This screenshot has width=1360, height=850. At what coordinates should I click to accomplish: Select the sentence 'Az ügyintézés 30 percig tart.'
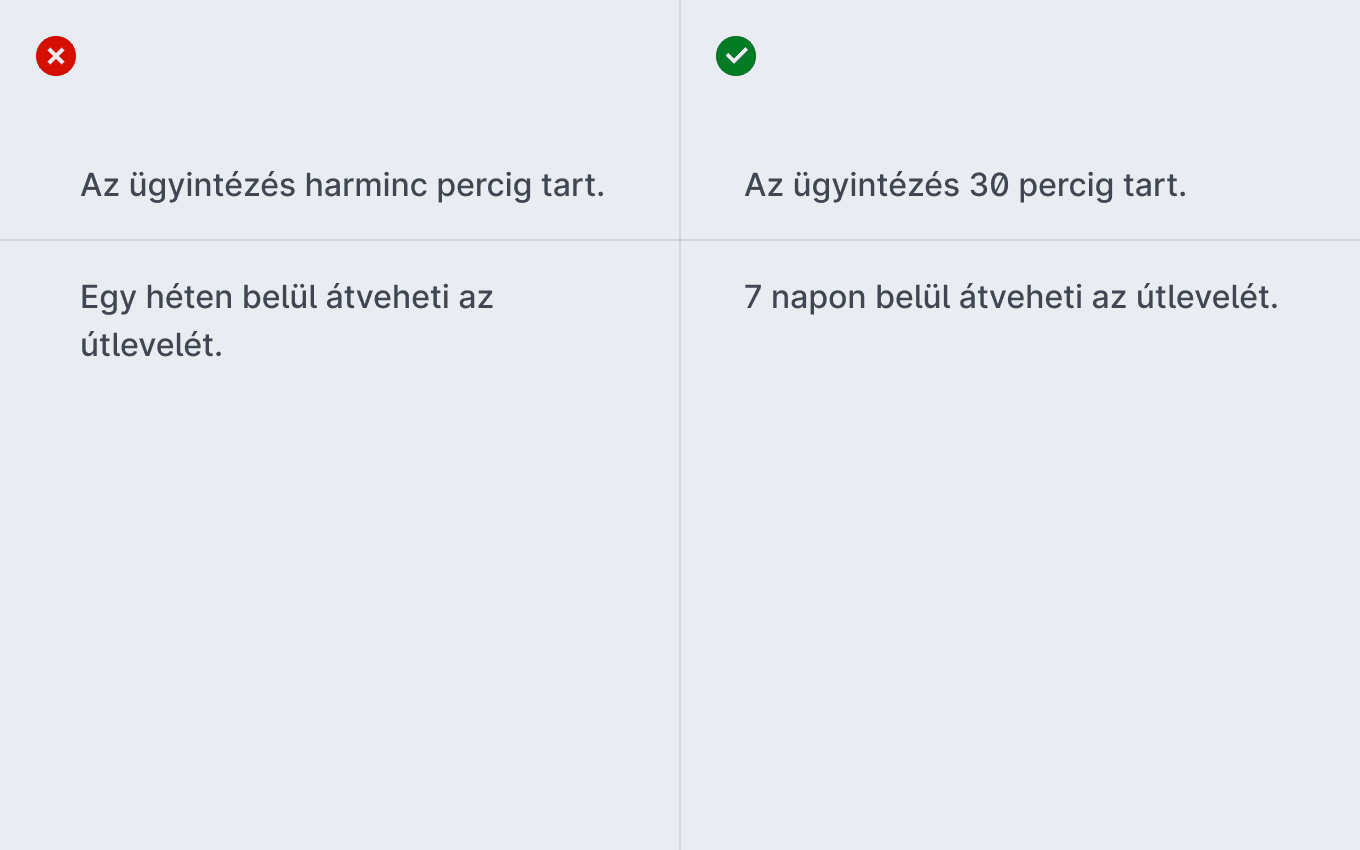[x=965, y=186]
